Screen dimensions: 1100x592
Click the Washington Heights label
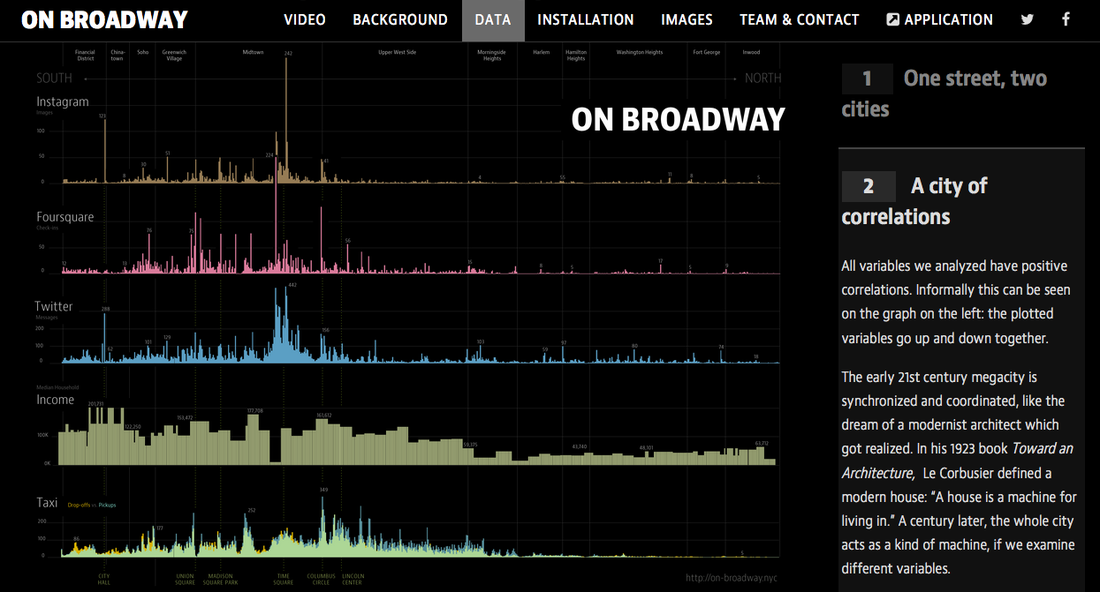pyautogui.click(x=639, y=53)
